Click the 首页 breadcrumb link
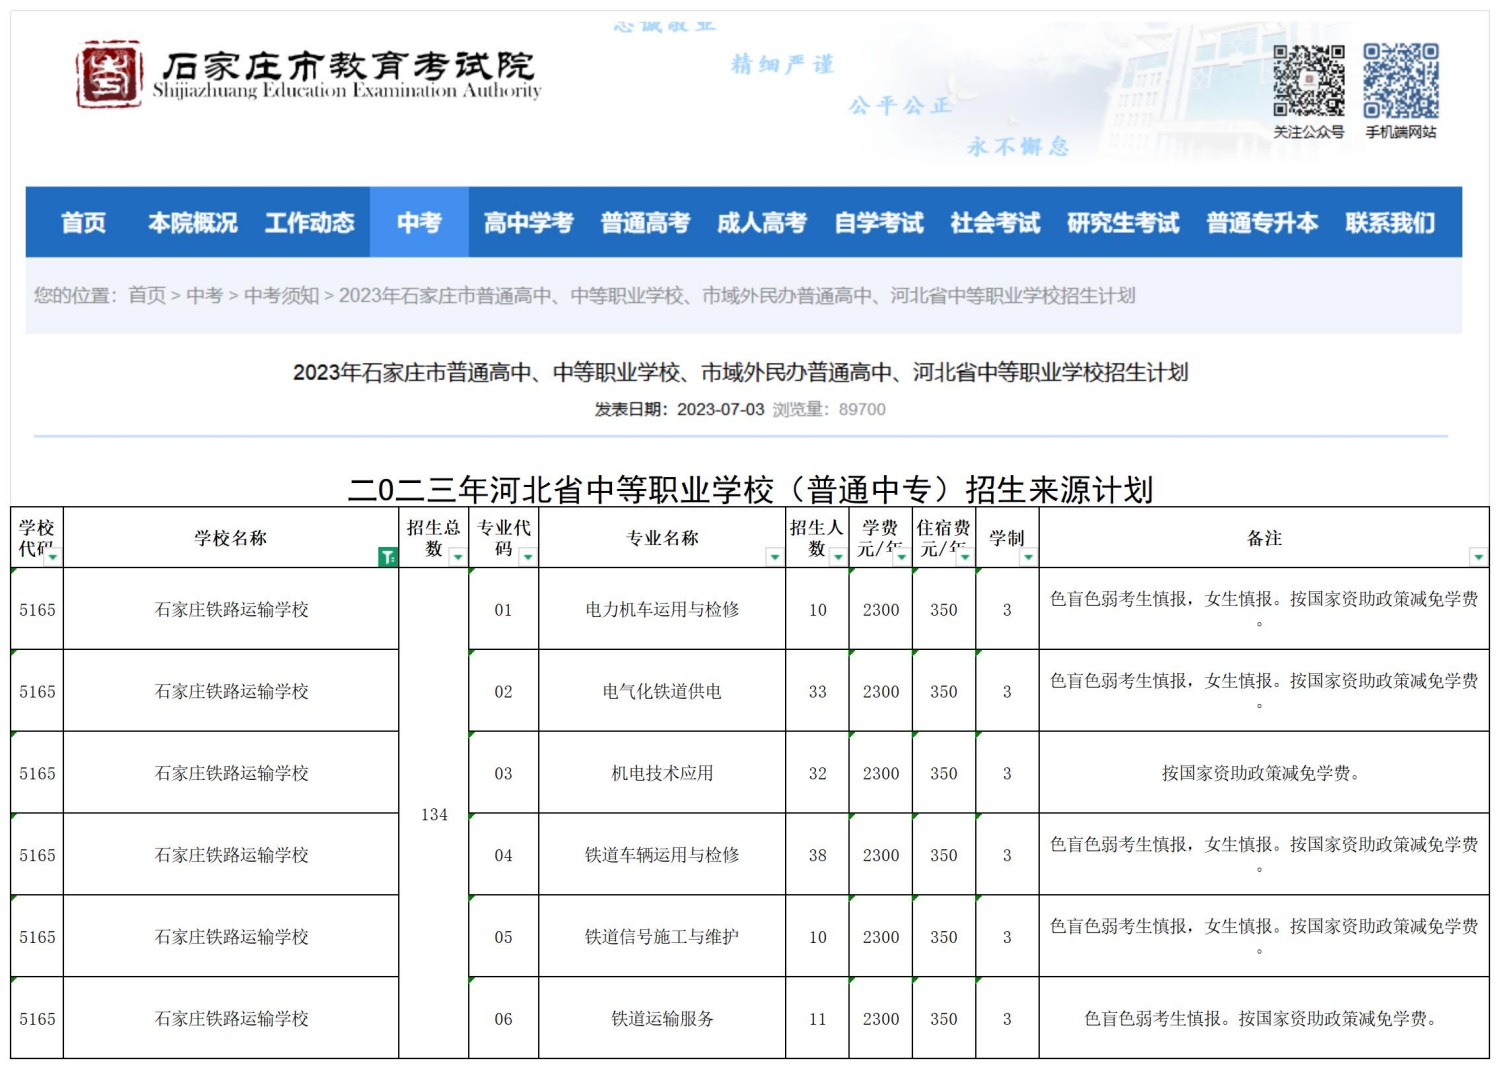The width and height of the screenshot is (1500, 1069). (x=147, y=295)
